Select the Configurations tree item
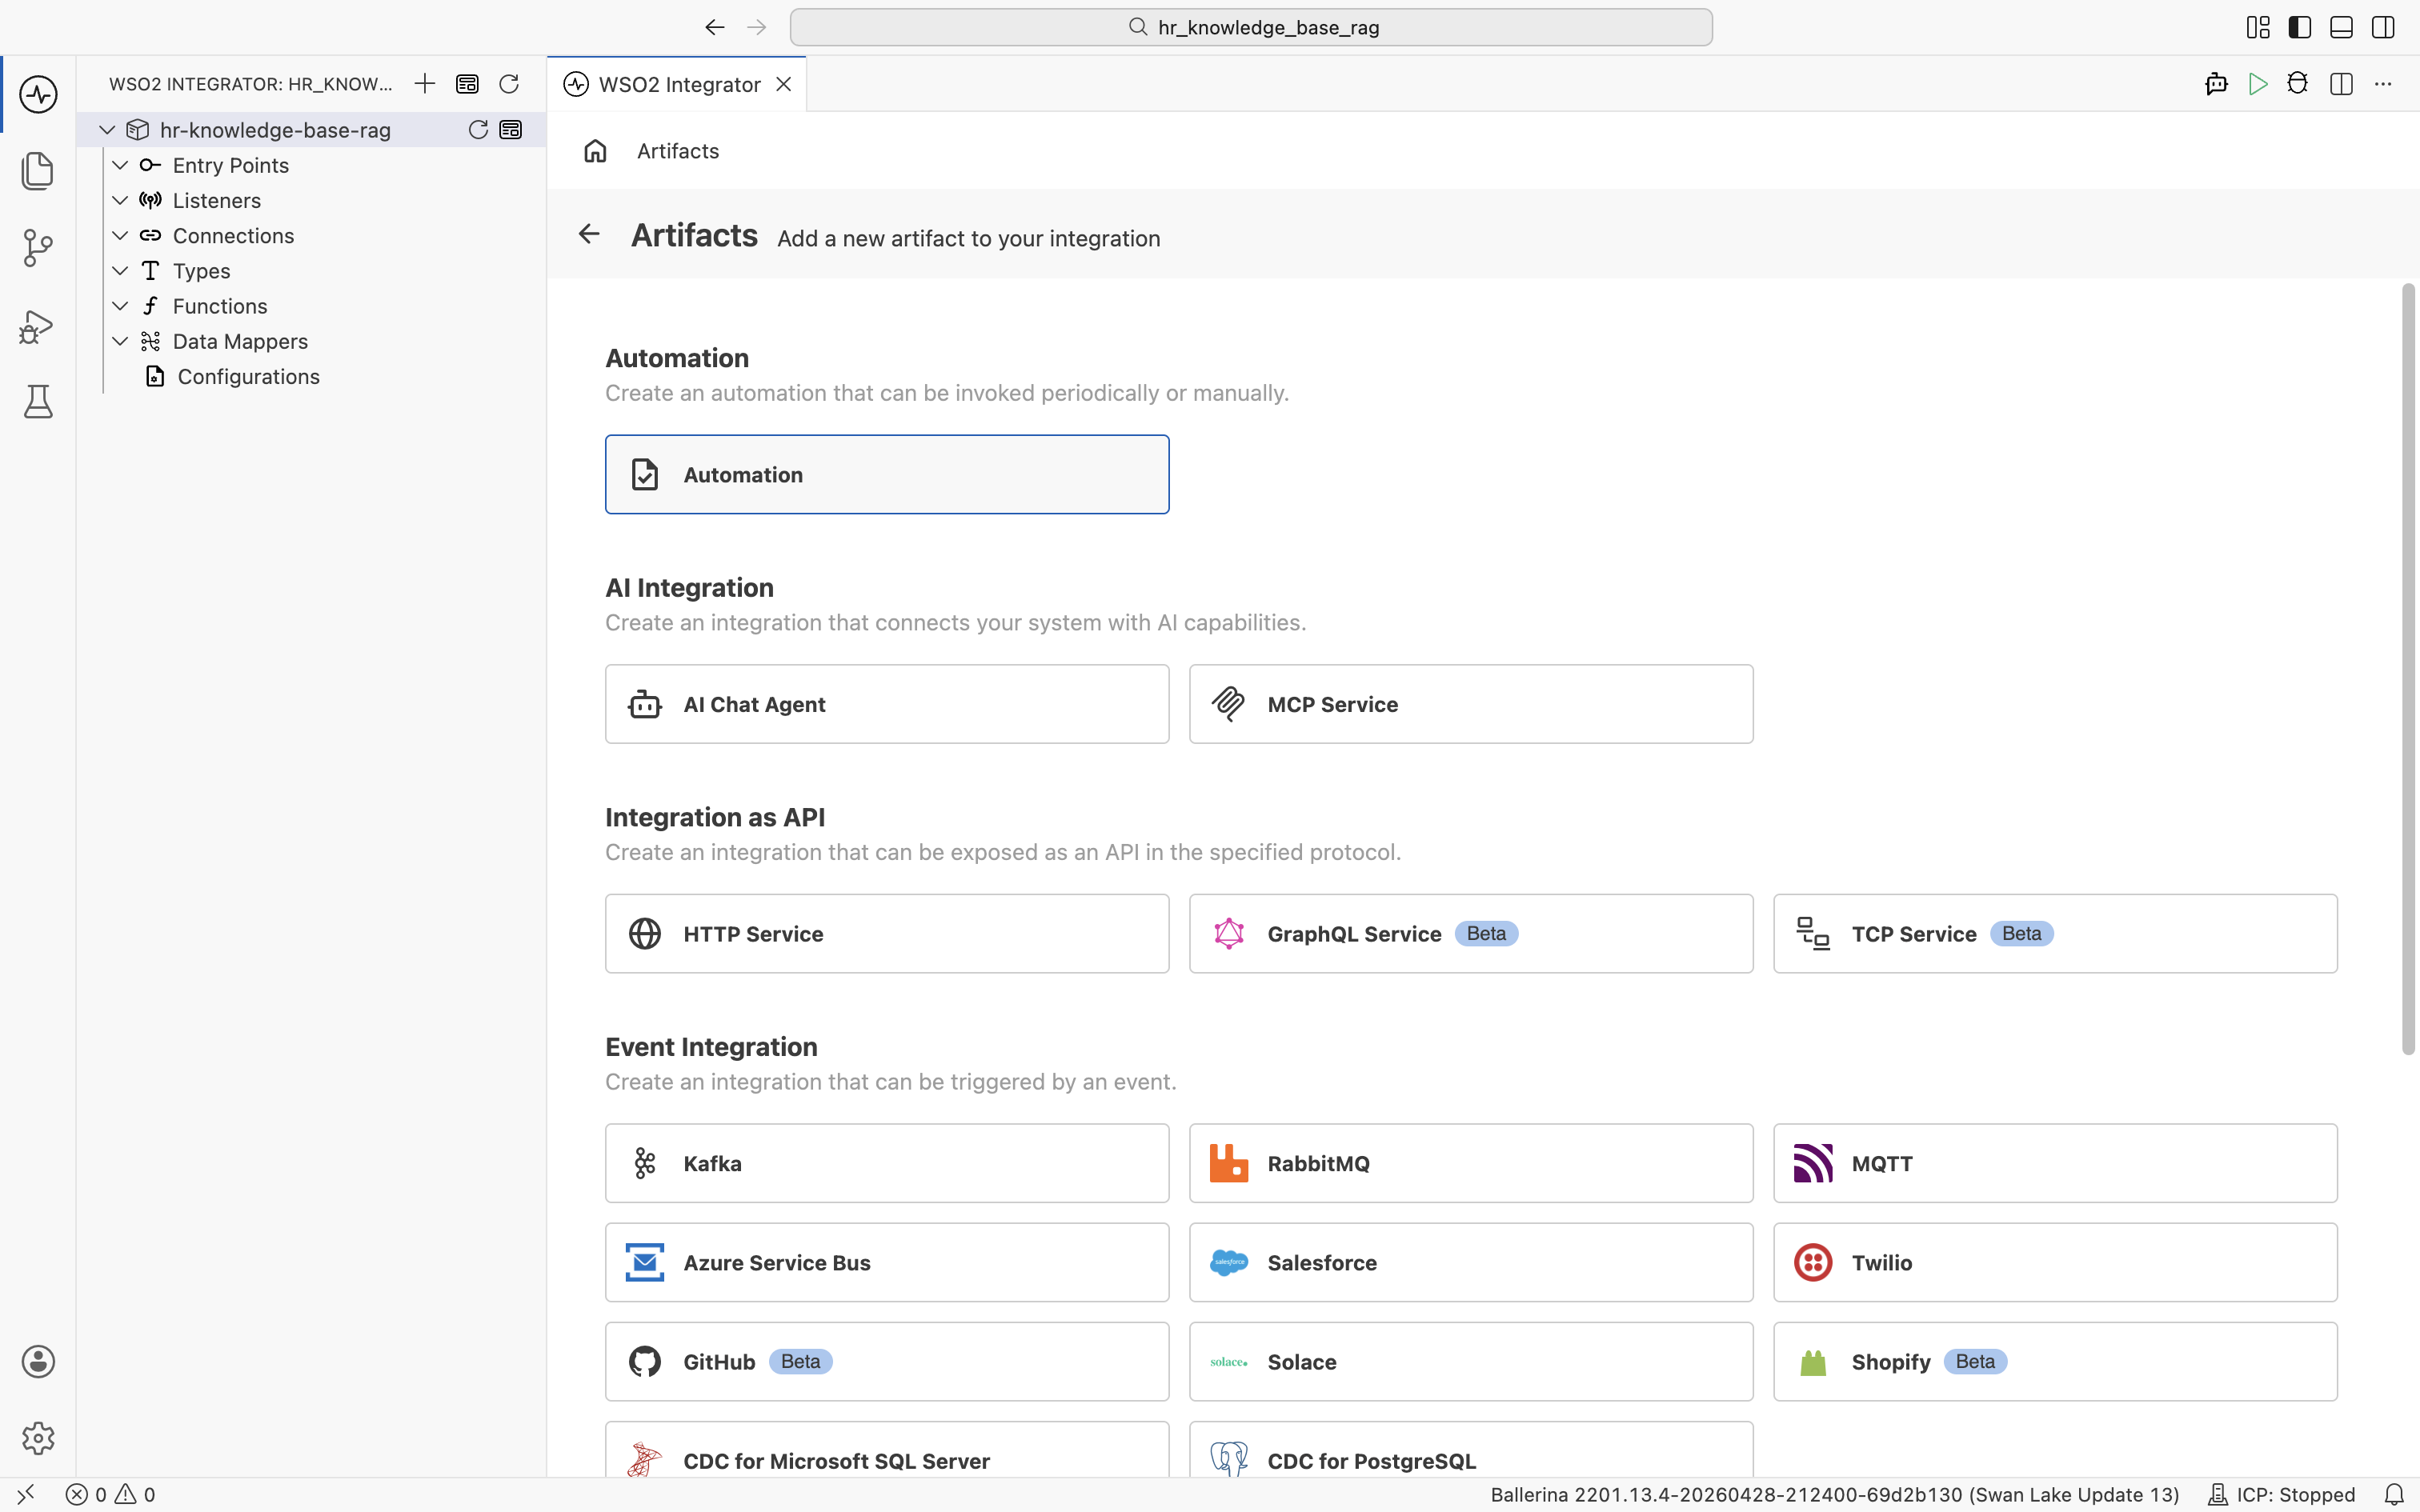This screenshot has height=1512, width=2420. click(312, 376)
